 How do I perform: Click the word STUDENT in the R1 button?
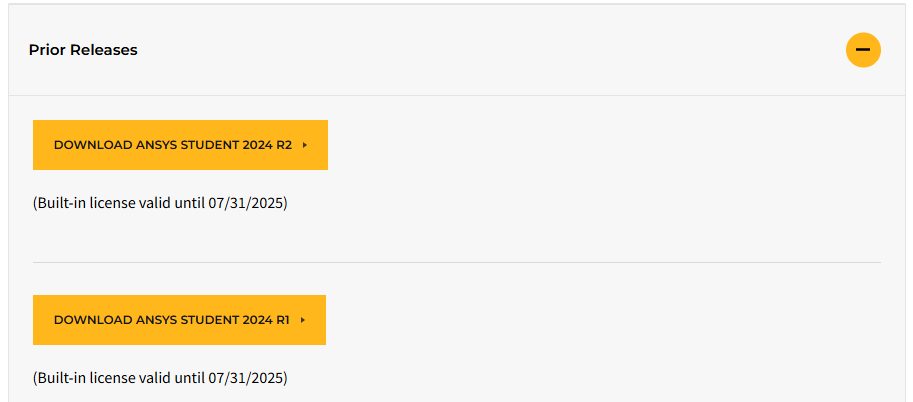210,320
